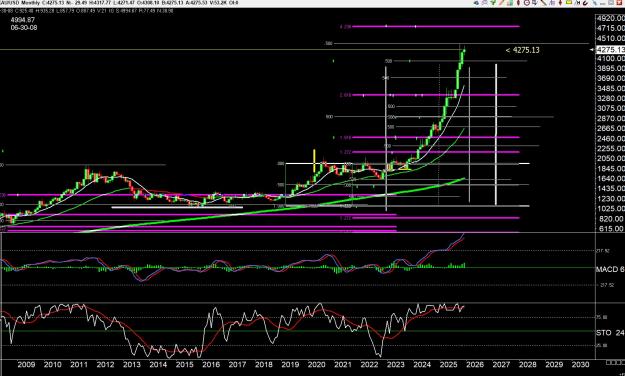Image resolution: width=625 pixels, height=376 pixels.
Task: Click the red circle minus icon
Action: tap(527, 2)
